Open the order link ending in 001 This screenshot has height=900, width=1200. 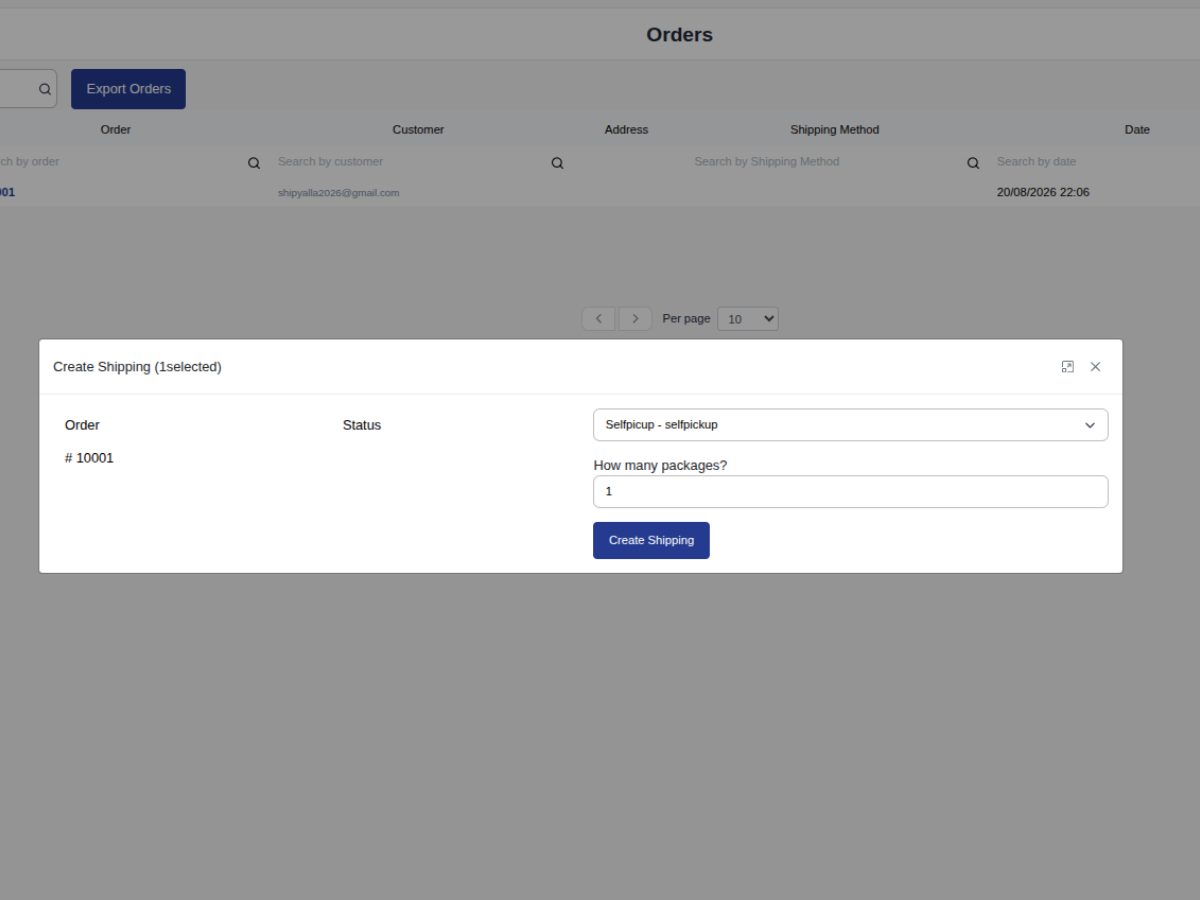pos(7,192)
